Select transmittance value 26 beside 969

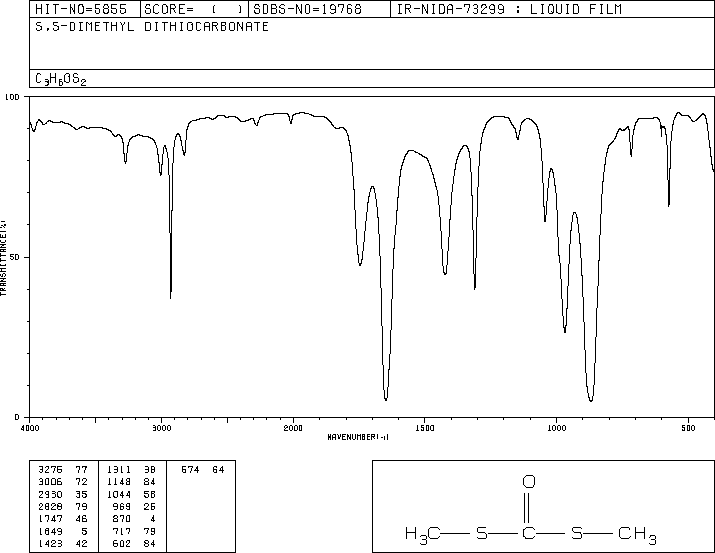(150, 506)
